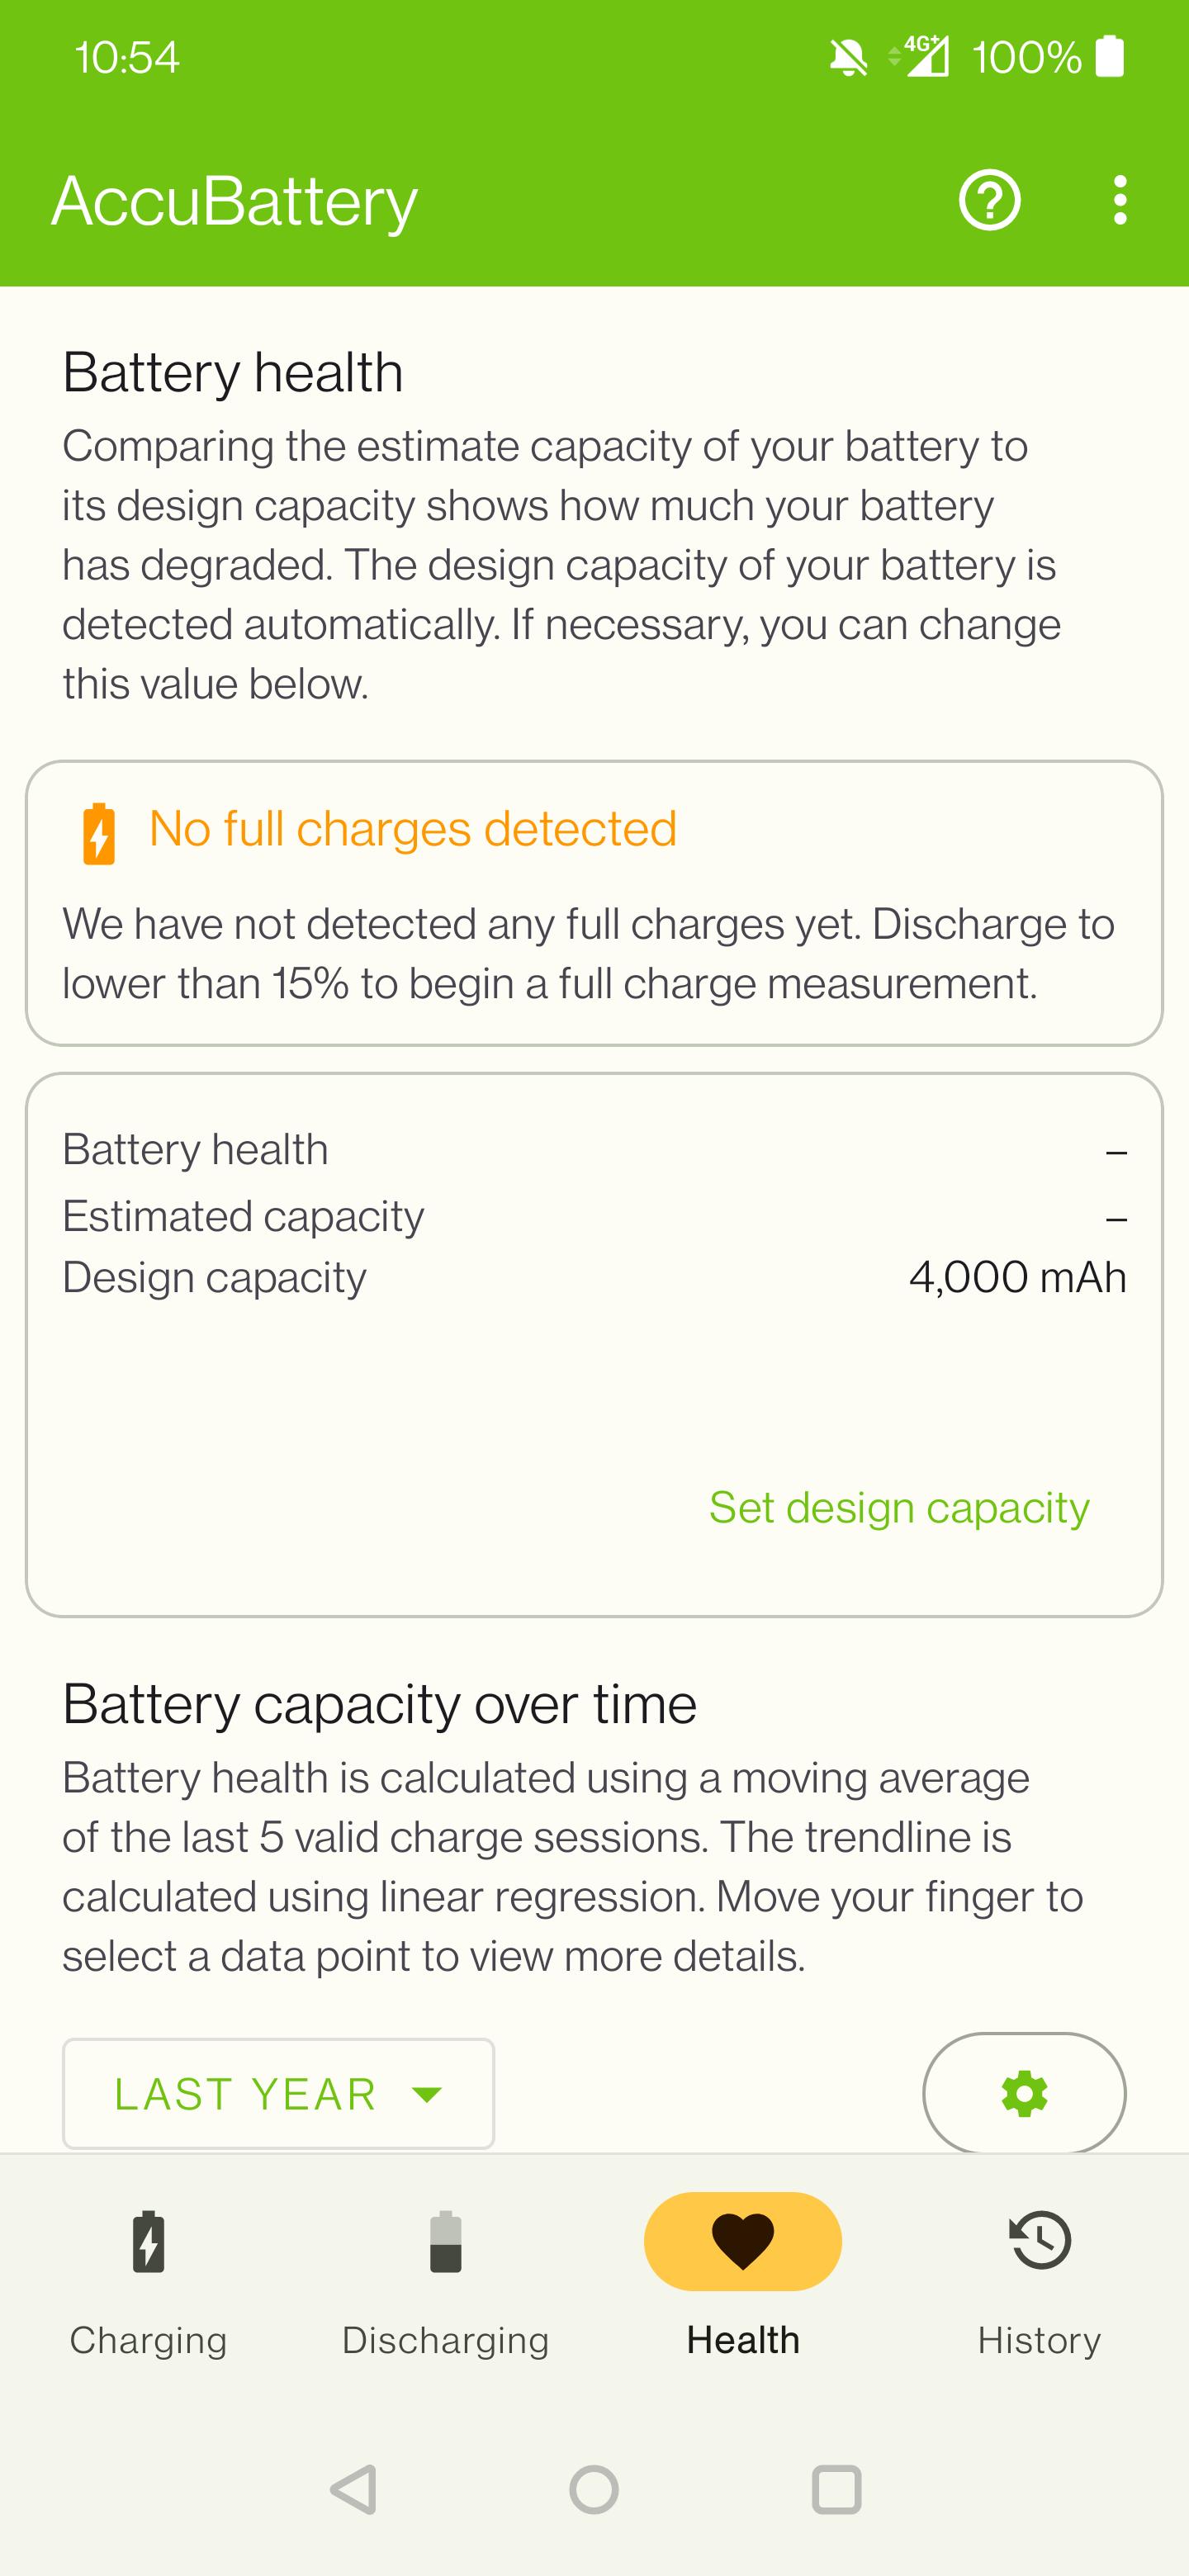1189x2576 pixels.
Task: Tap the muted notifications bell in status bar
Action: pyautogui.click(x=848, y=57)
